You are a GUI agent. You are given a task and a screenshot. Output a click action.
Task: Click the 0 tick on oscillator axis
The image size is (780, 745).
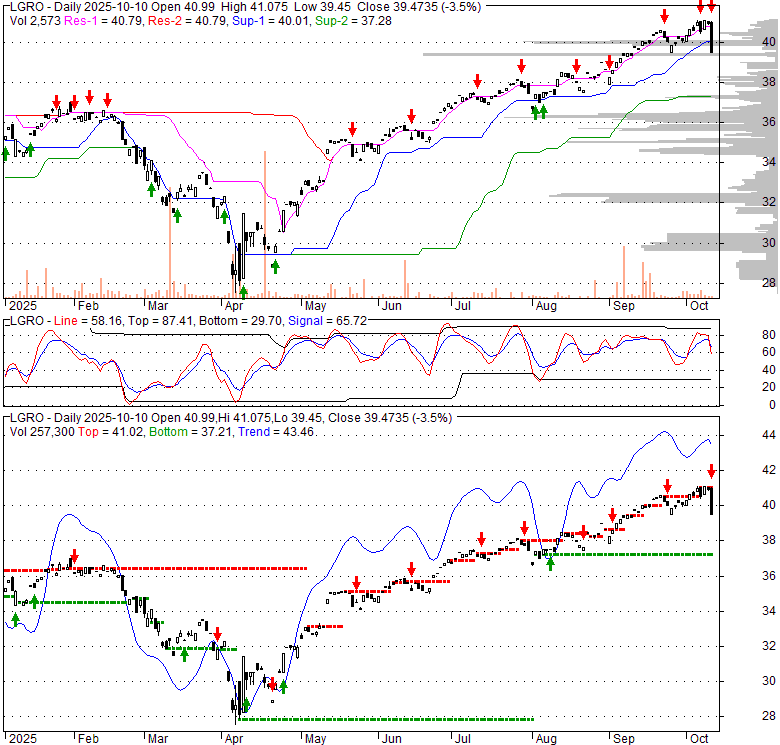(x=773, y=405)
